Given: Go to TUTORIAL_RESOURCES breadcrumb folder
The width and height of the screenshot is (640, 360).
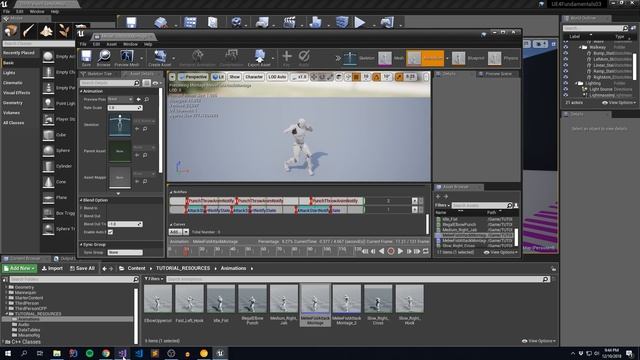Looking at the screenshot, I should coord(183,268).
